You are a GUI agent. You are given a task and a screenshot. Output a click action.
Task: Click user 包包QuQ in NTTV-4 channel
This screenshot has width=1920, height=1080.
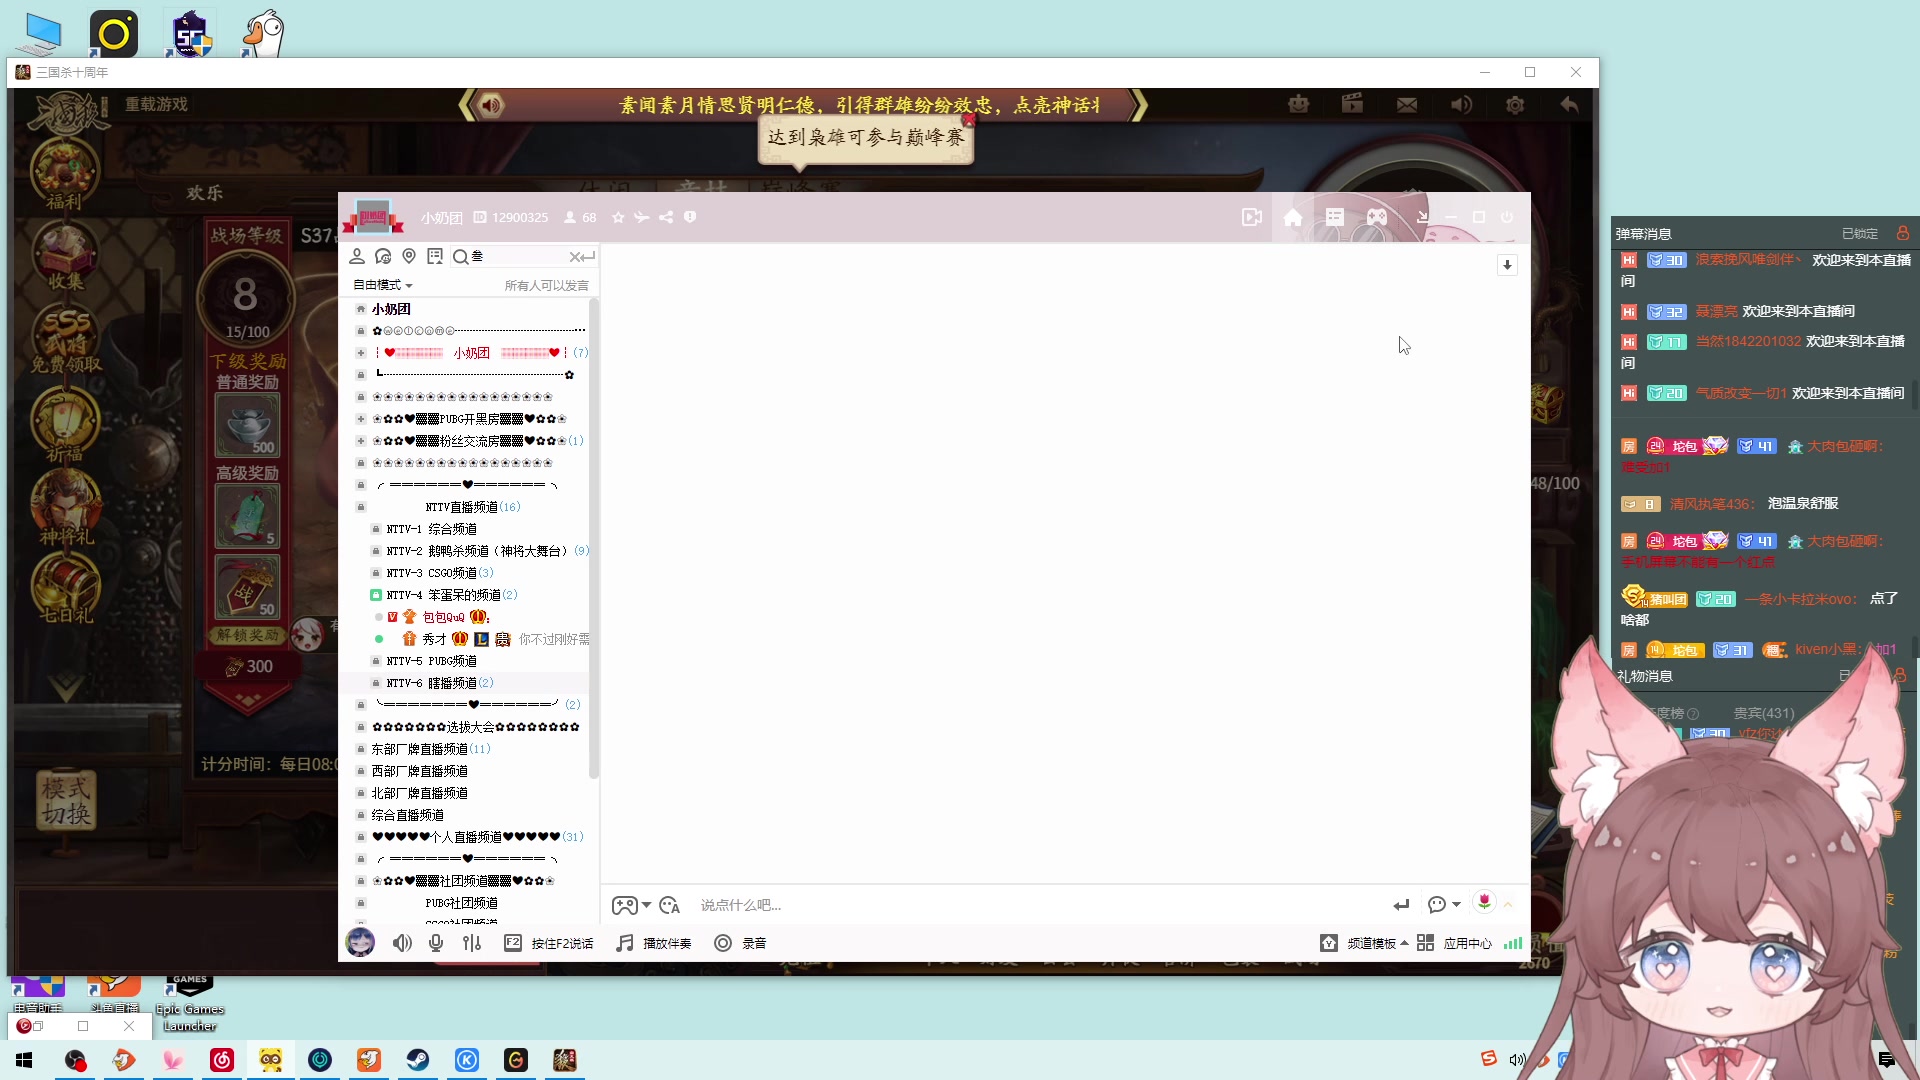coord(443,617)
